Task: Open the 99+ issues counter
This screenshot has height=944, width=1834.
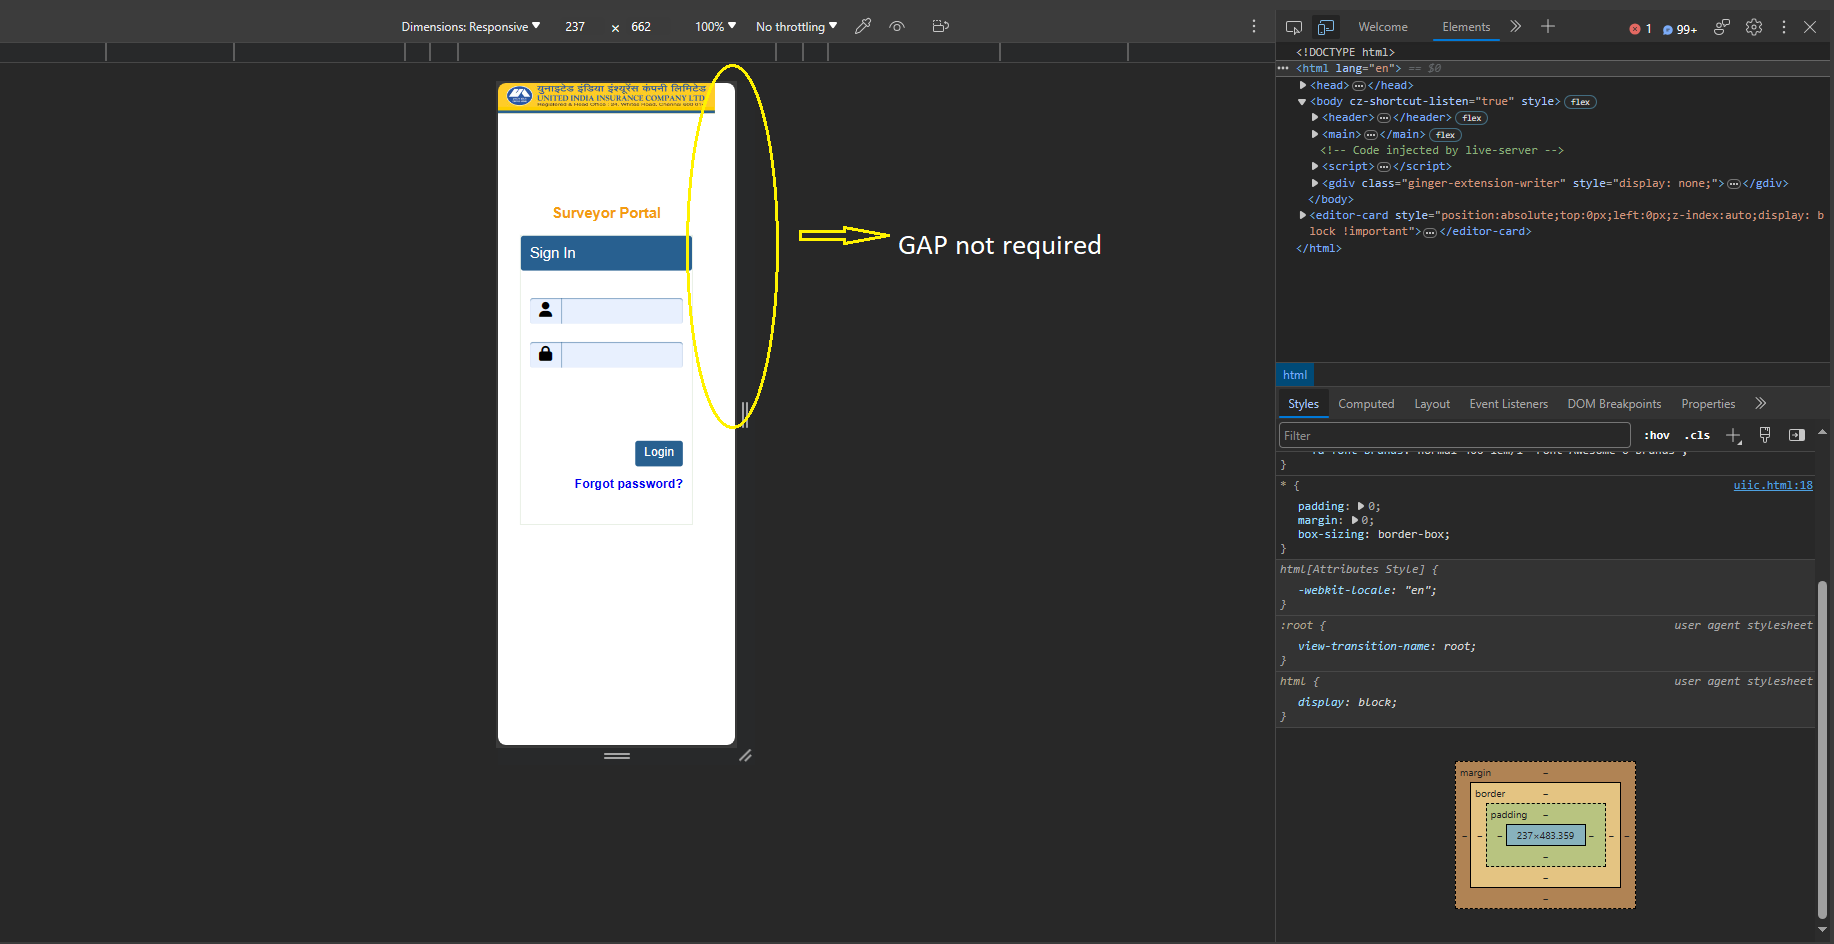Action: (1680, 29)
